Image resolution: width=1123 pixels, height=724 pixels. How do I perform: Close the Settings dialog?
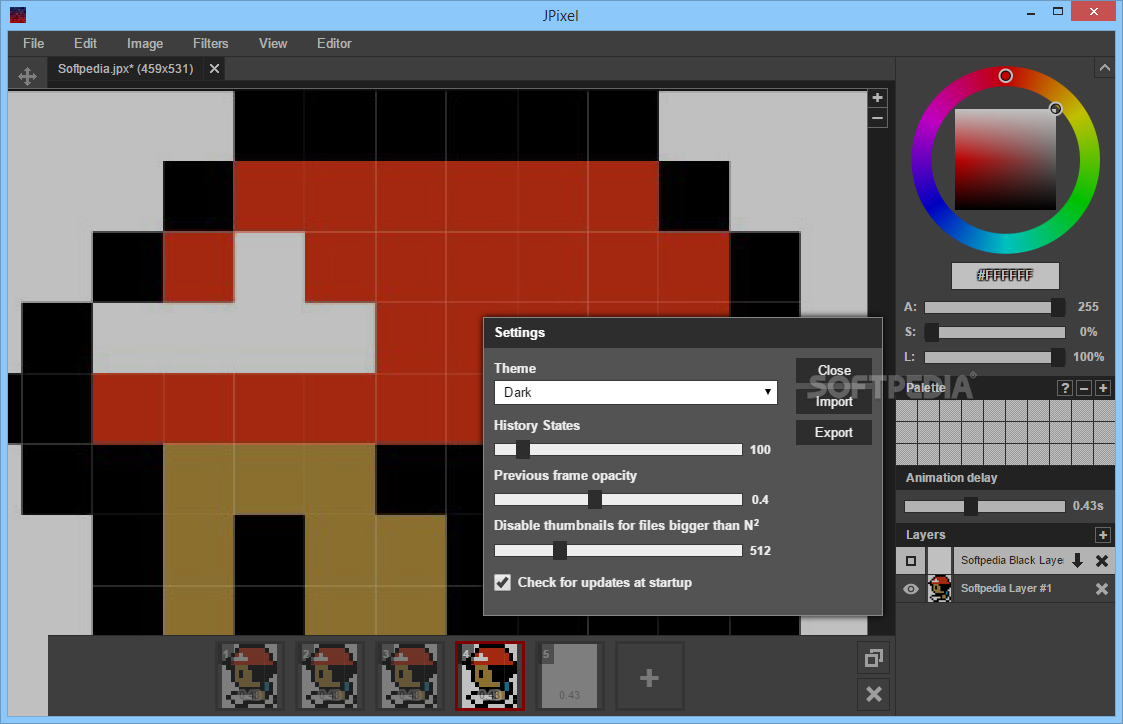click(834, 370)
